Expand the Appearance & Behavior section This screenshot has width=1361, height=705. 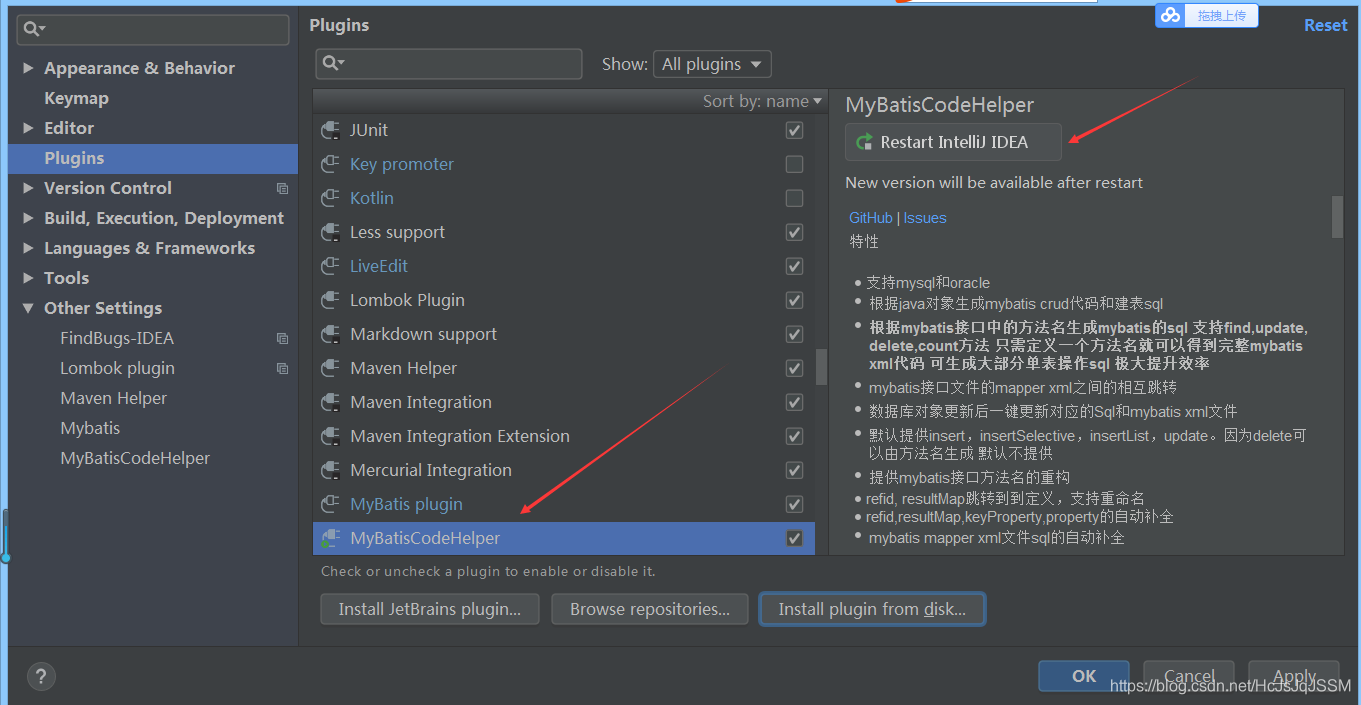(28, 69)
